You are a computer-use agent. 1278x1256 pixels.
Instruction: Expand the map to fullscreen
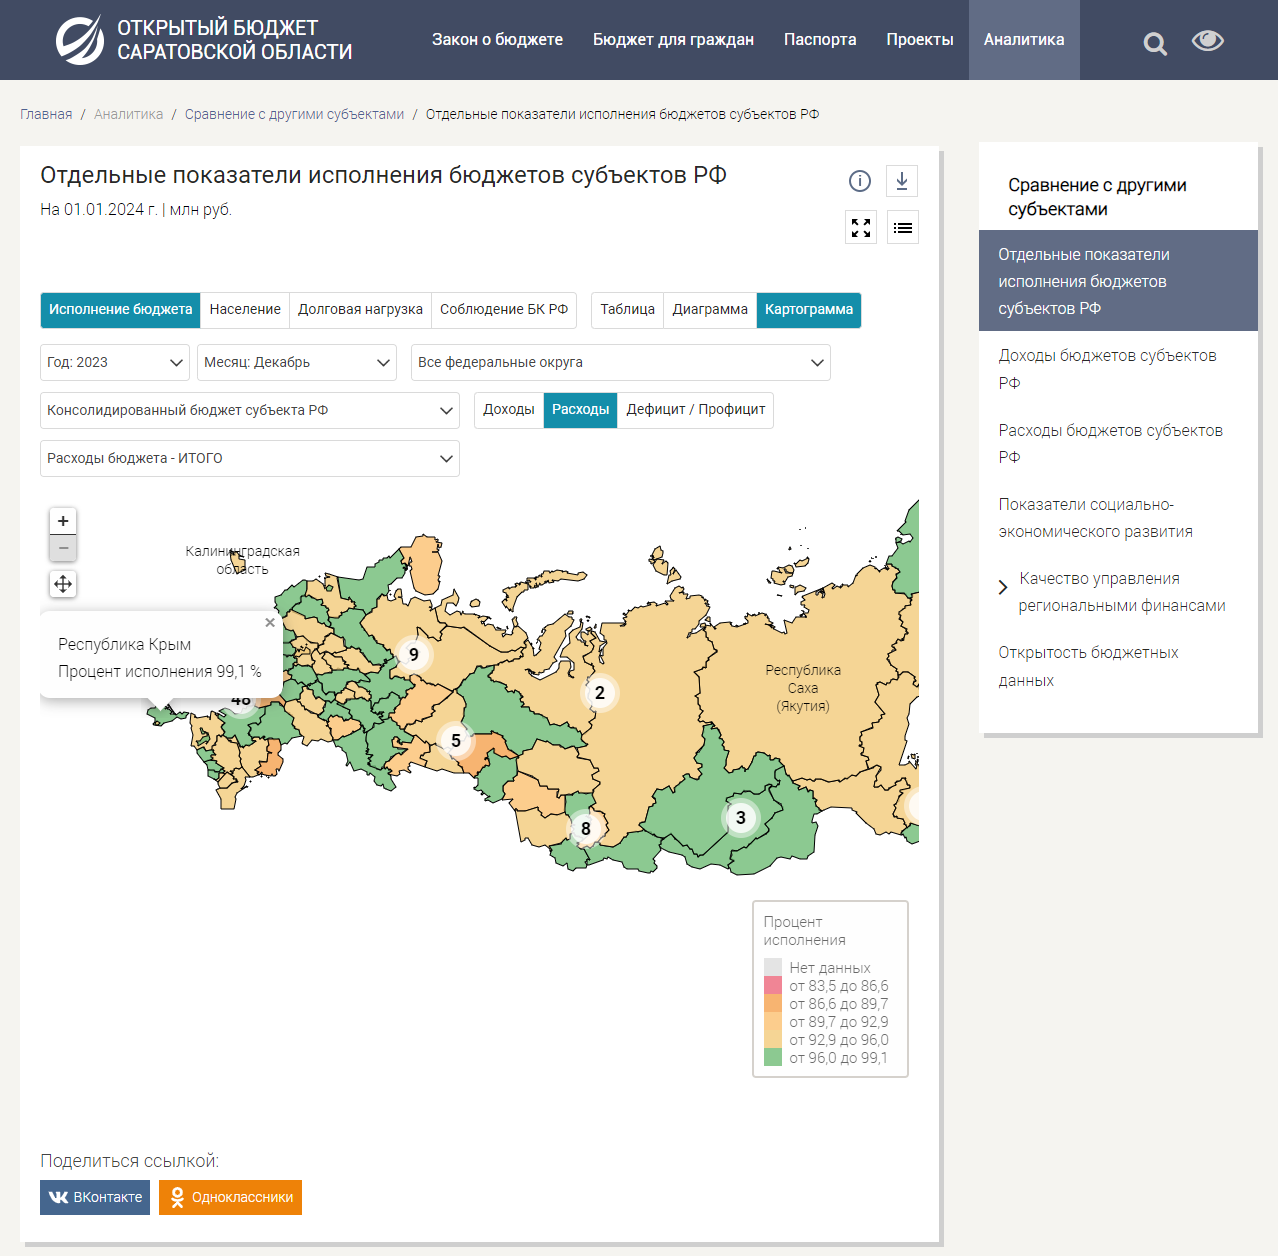tap(861, 228)
